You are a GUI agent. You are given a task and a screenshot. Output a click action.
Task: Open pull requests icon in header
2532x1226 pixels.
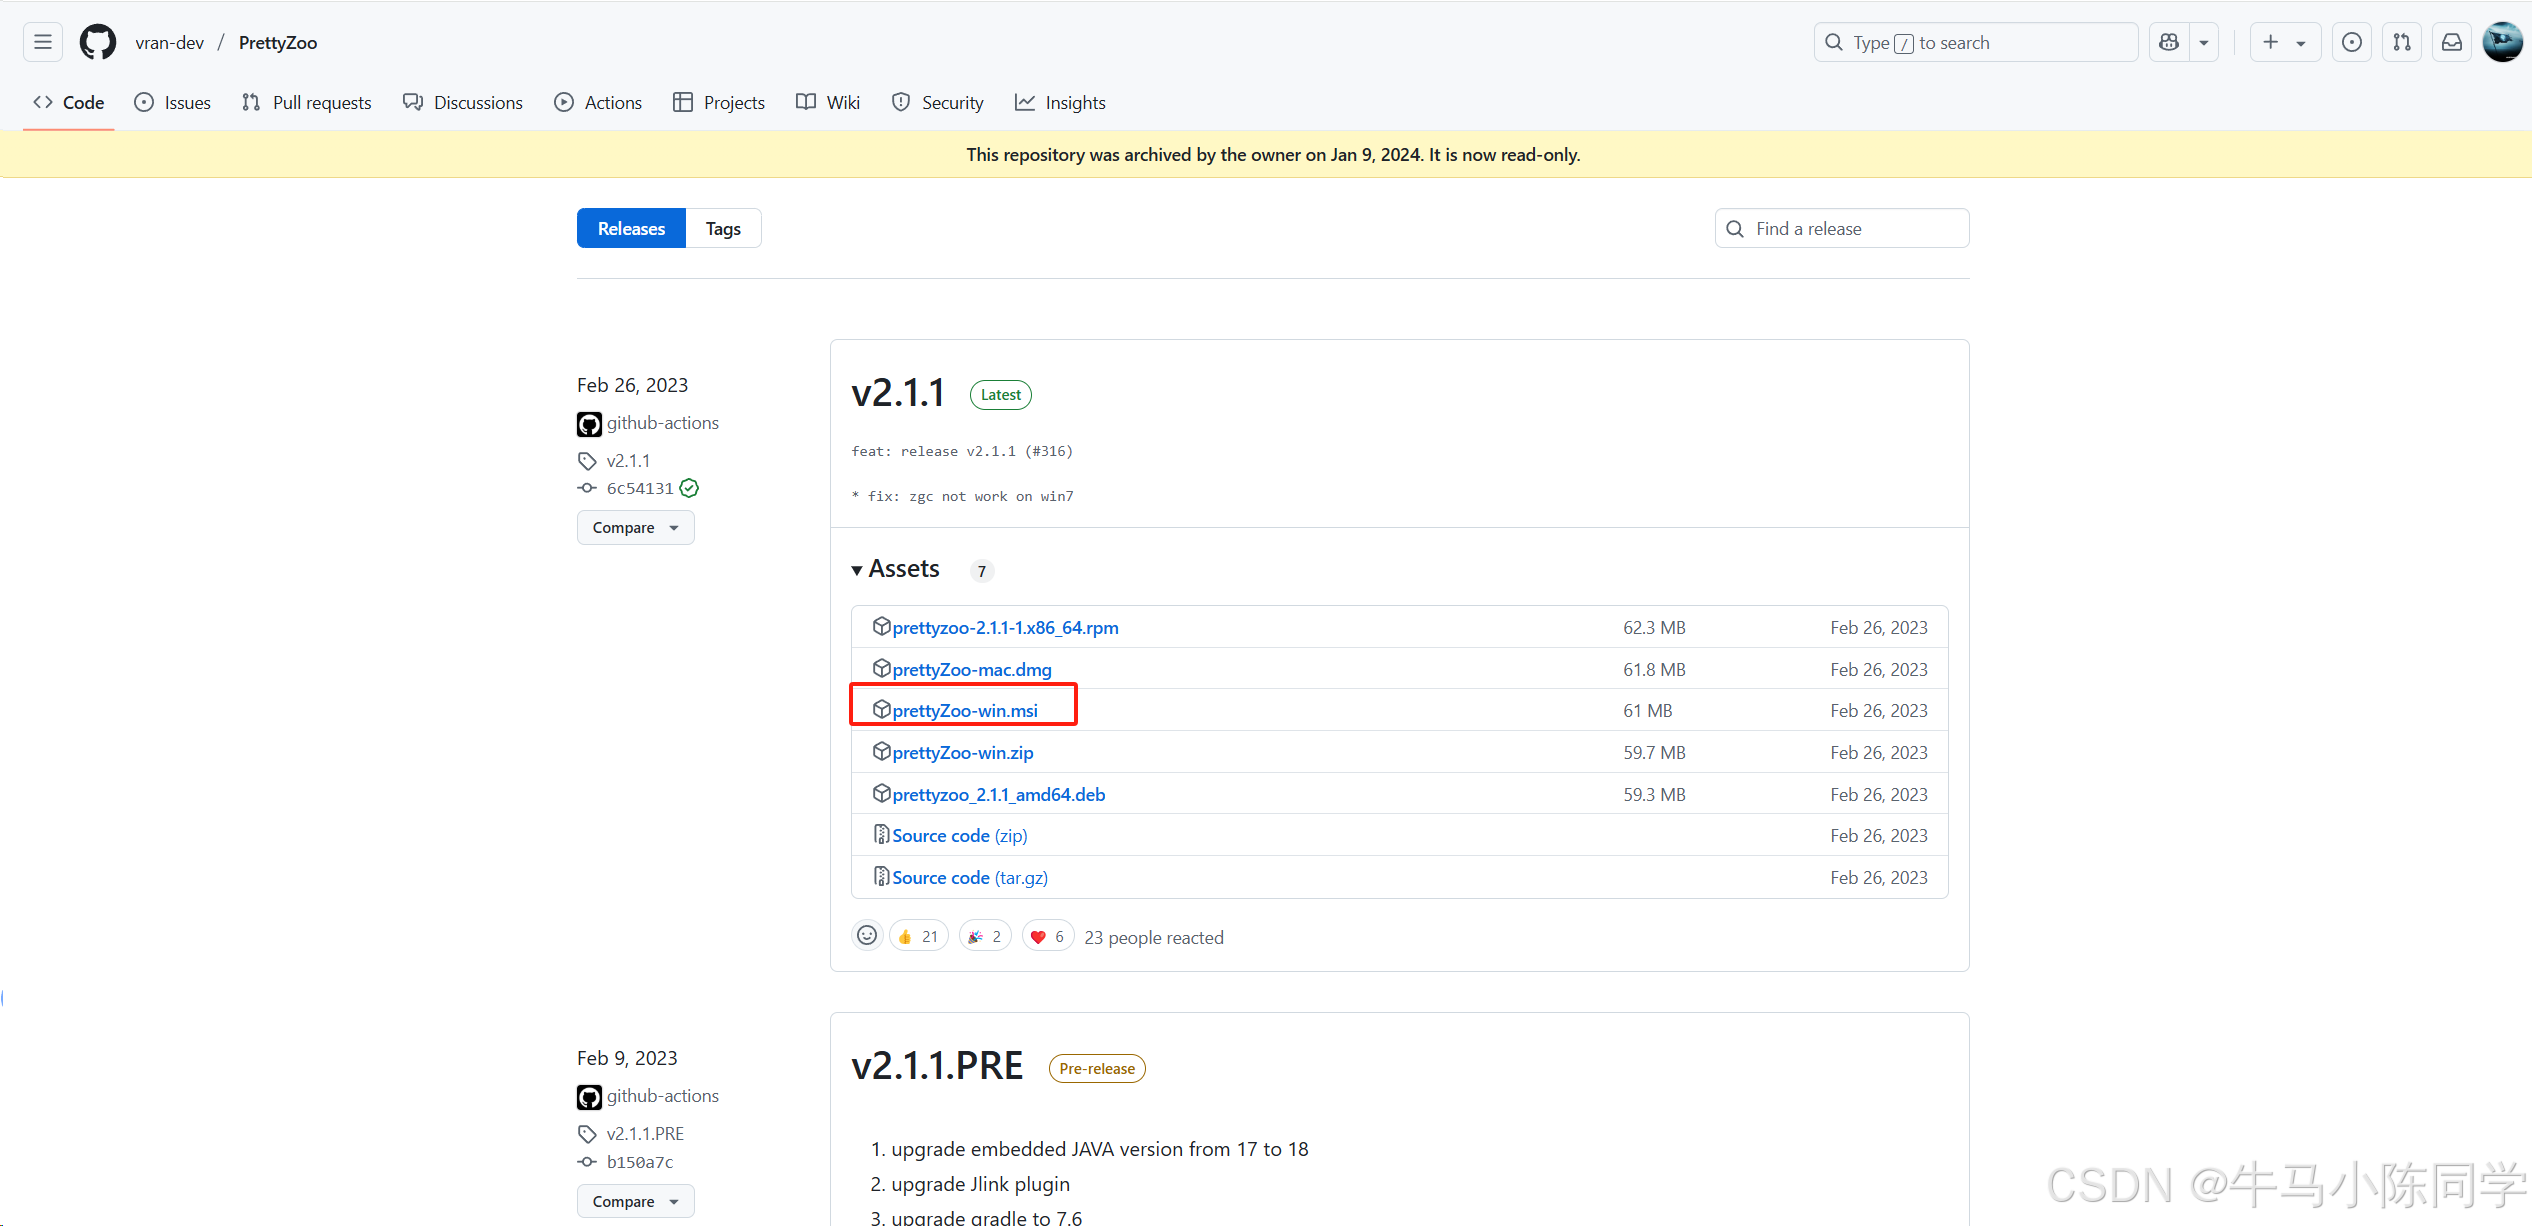(x=2402, y=42)
